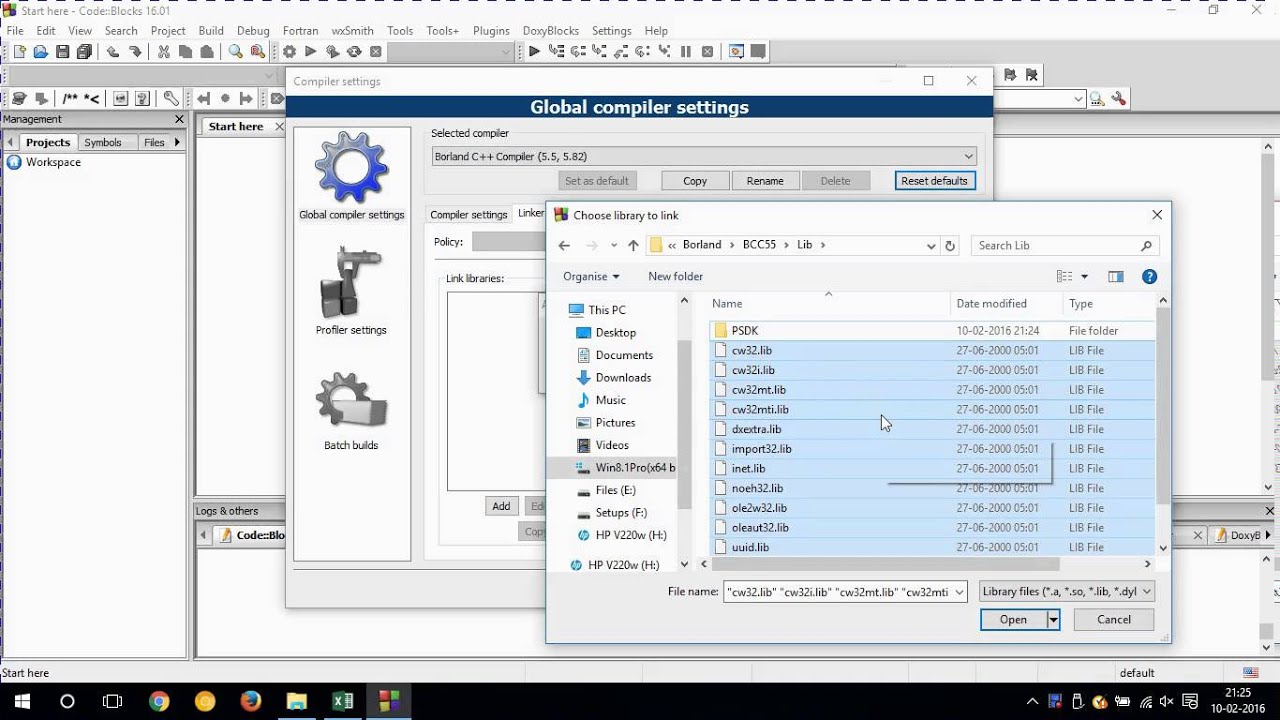Click the DoxyBlocks block comment /** icon
This screenshot has height=720, width=1280.
70,98
